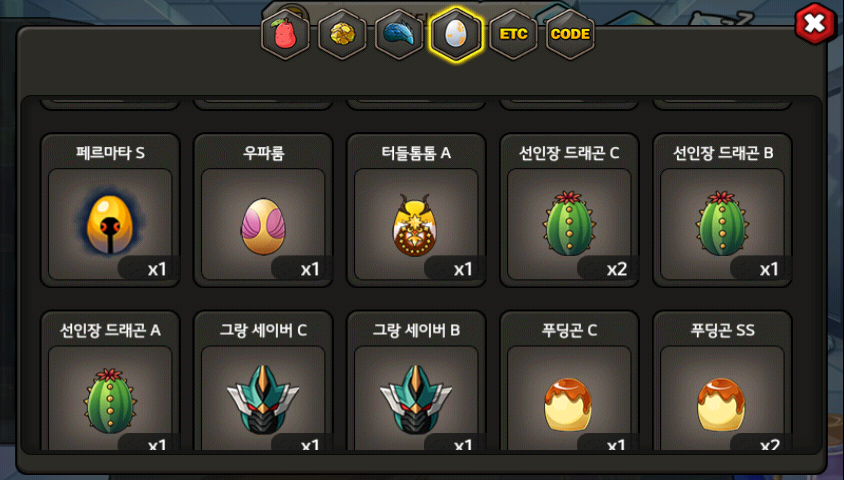Click the 선인장 드래곤 B cactus egg
844x480 pixels.
tap(722, 223)
